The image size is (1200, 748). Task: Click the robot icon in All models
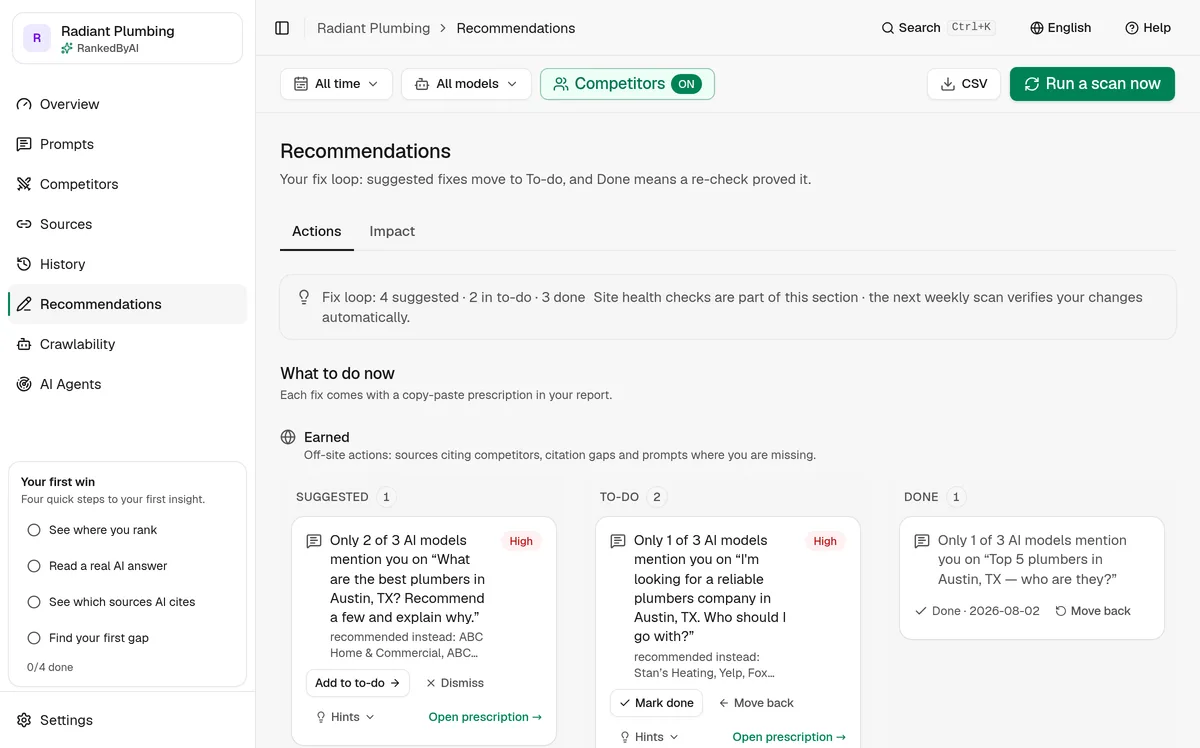click(421, 84)
